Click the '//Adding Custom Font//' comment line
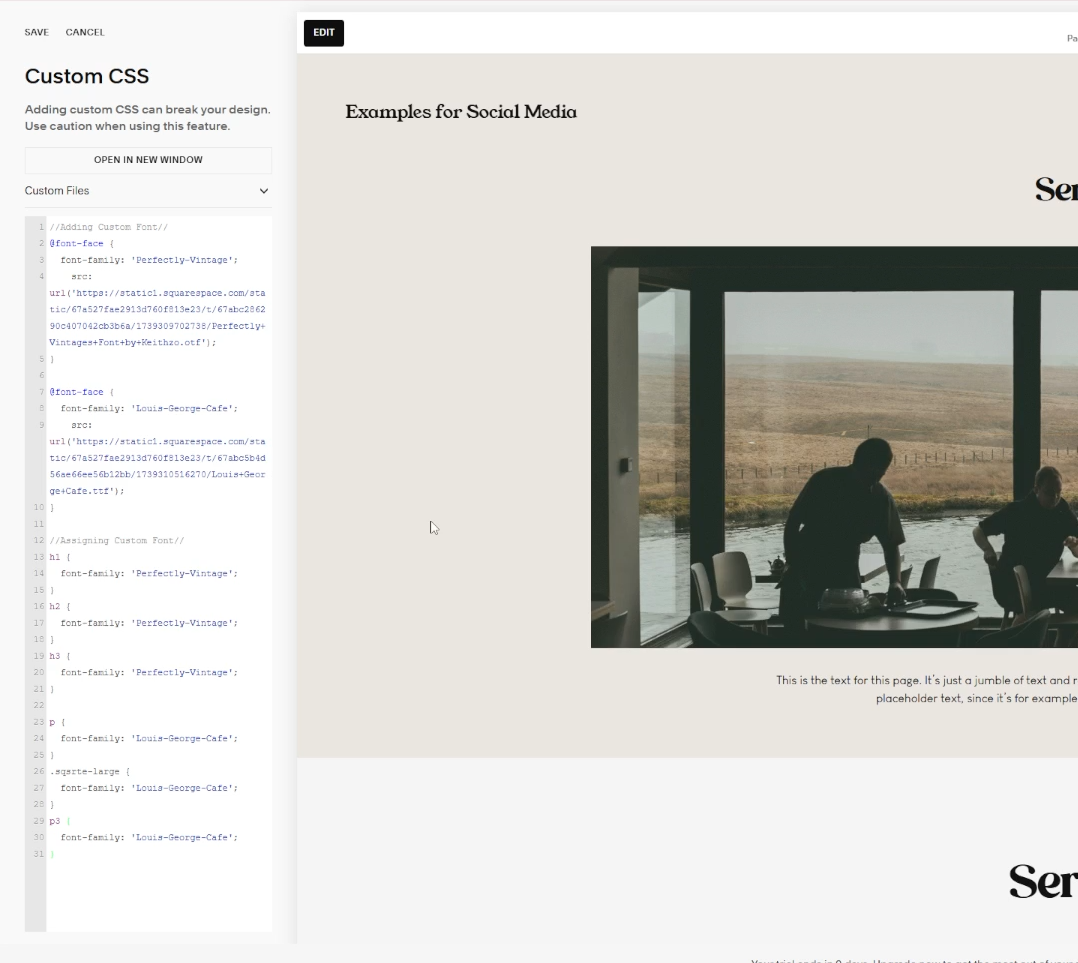This screenshot has height=963, width=1078. (109, 227)
